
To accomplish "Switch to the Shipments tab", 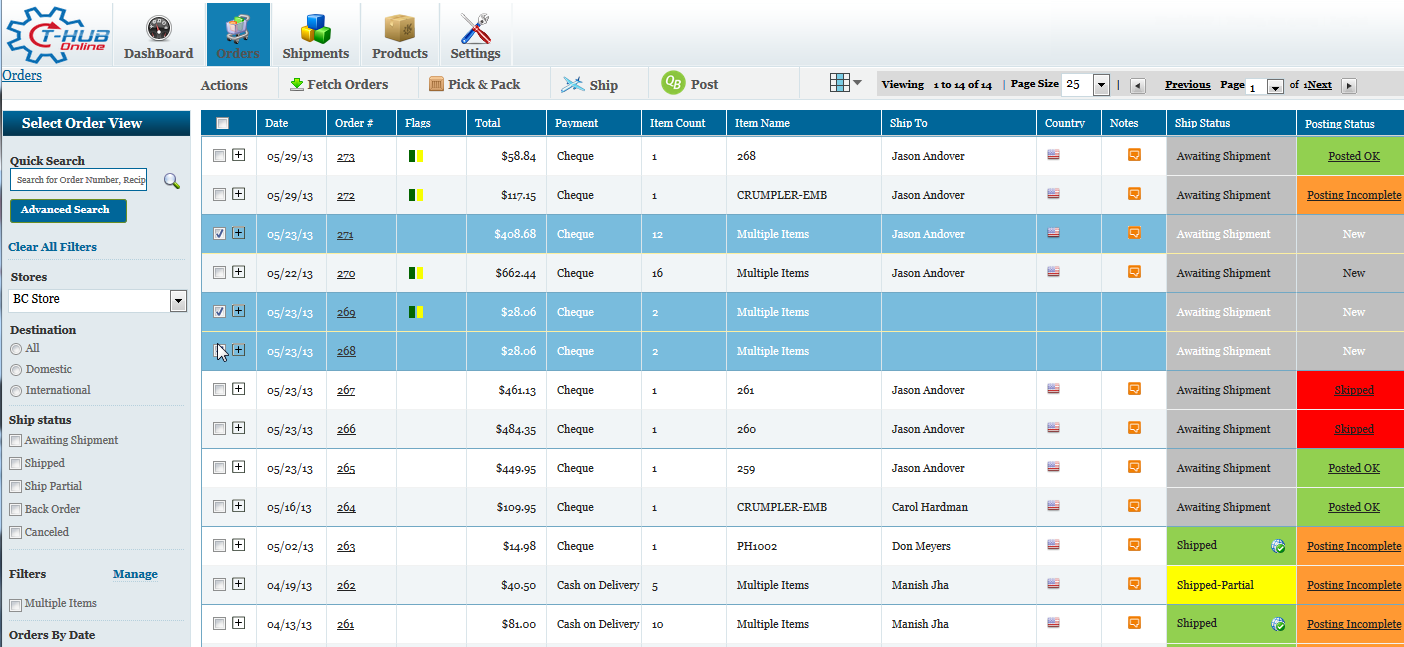I will point(315,35).
